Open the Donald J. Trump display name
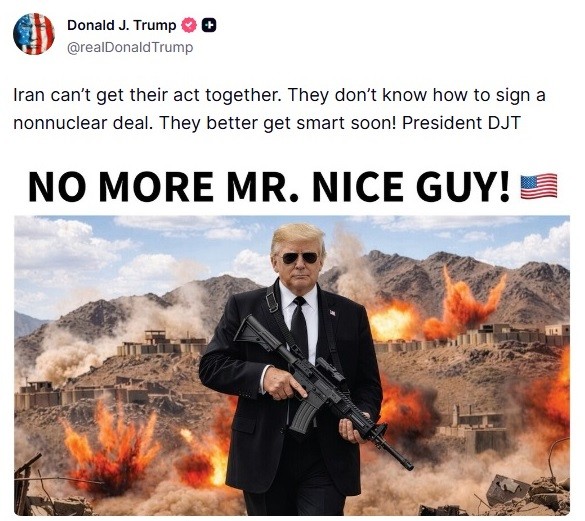Viewport: 585px width, 521px height. [122, 25]
